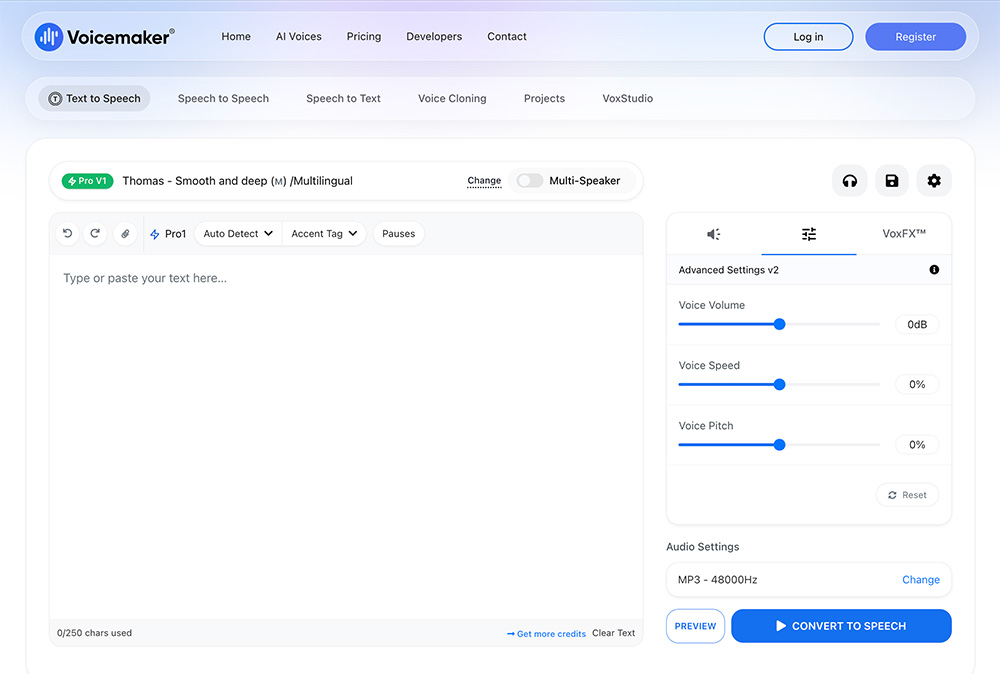Click the 0dB volume value field
This screenshot has height=674, width=1000.
[917, 325]
